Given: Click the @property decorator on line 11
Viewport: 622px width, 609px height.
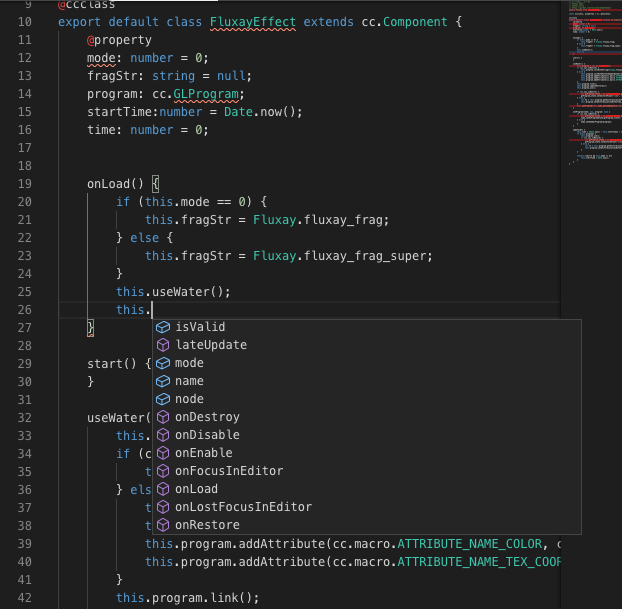Looking at the screenshot, I should tap(119, 40).
